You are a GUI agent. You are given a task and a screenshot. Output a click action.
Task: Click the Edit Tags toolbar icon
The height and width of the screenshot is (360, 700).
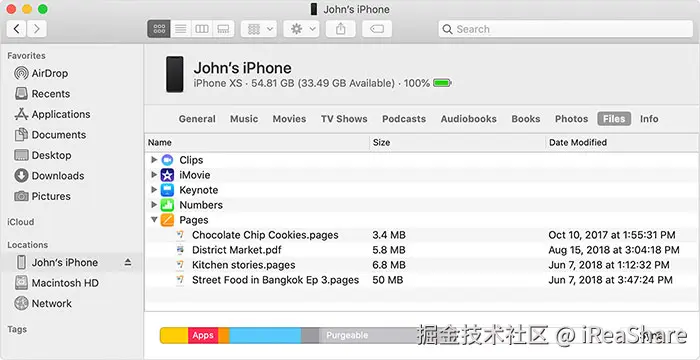pos(377,29)
